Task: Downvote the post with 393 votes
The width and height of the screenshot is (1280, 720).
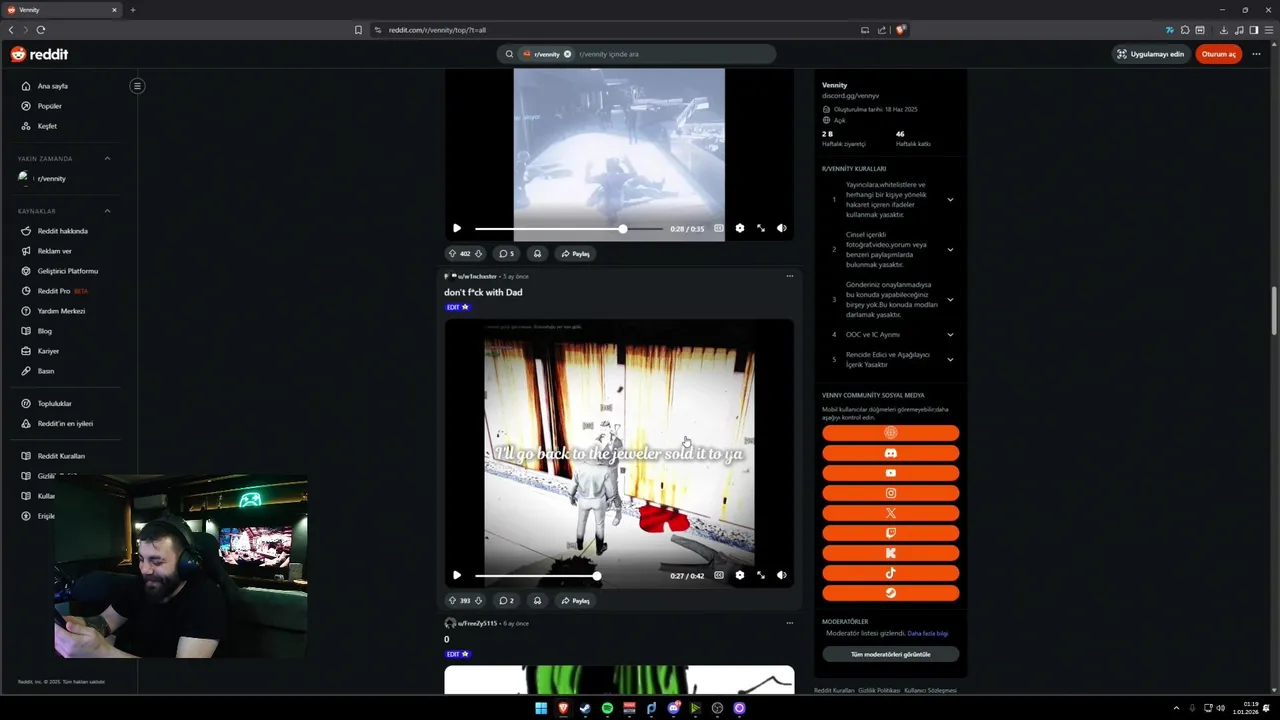Action: 478,601
